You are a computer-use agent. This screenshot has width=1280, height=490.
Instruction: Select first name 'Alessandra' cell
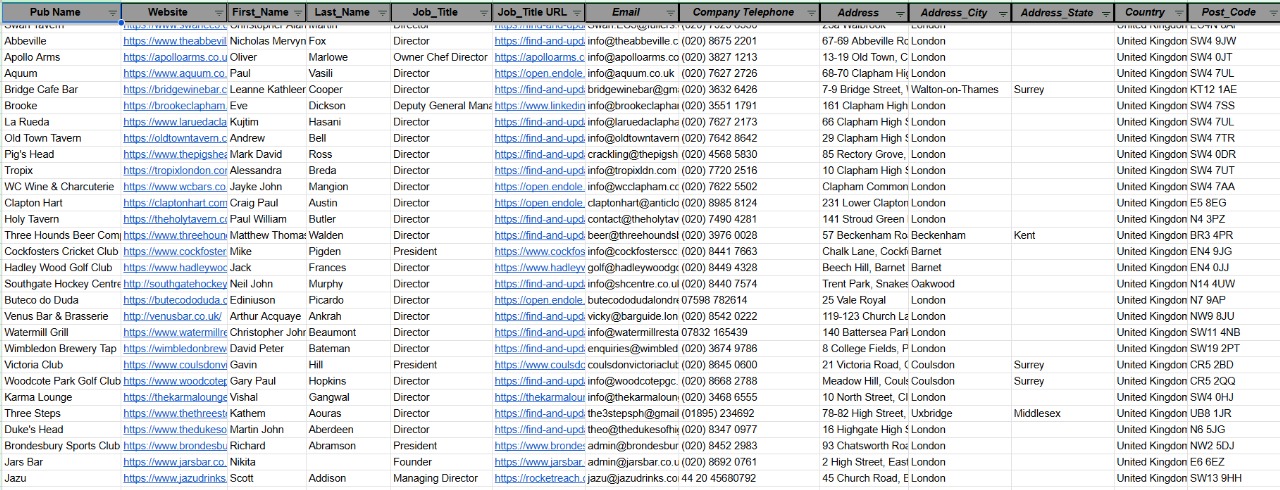(267, 170)
